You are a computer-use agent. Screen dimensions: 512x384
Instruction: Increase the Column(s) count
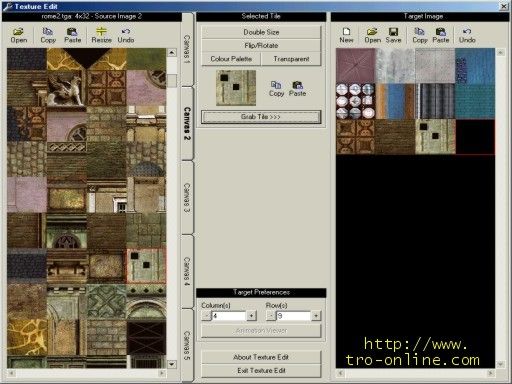[x=251, y=315]
